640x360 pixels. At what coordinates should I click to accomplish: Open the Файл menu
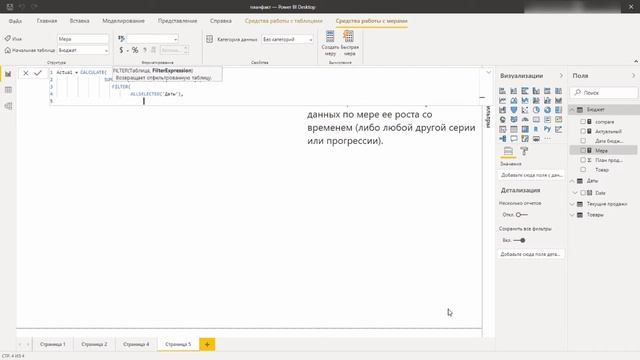click(x=15, y=21)
